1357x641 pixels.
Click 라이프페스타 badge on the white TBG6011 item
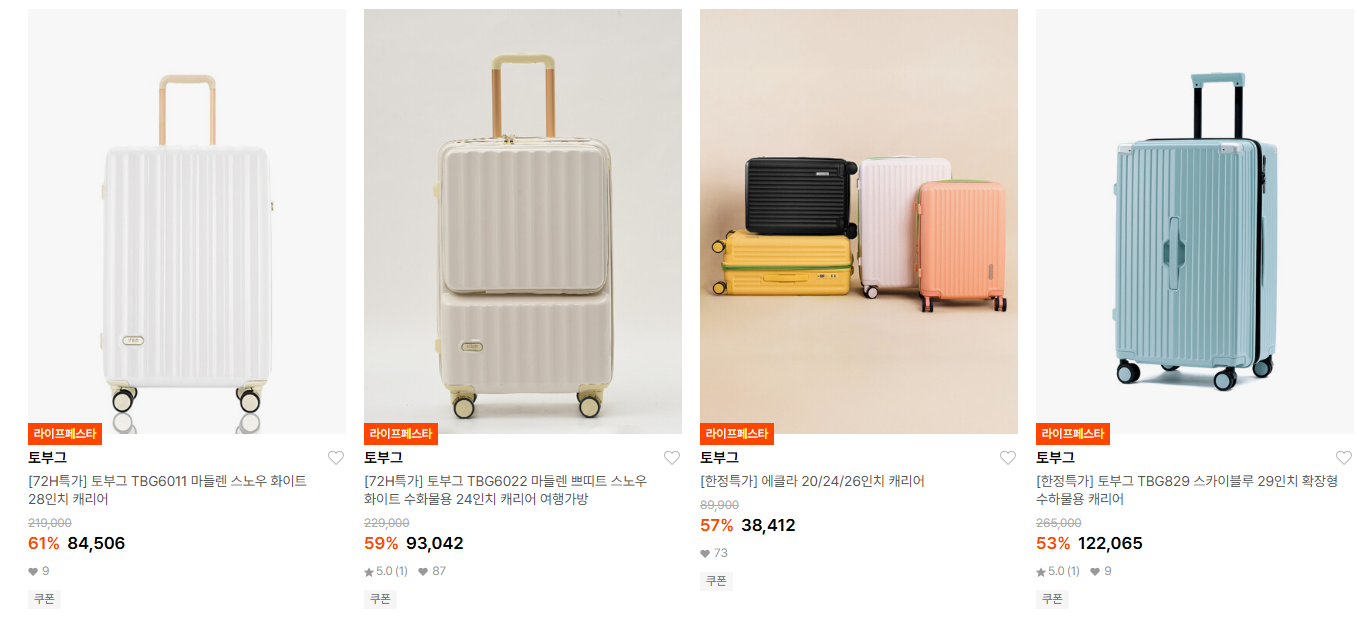pyautogui.click(x=65, y=434)
